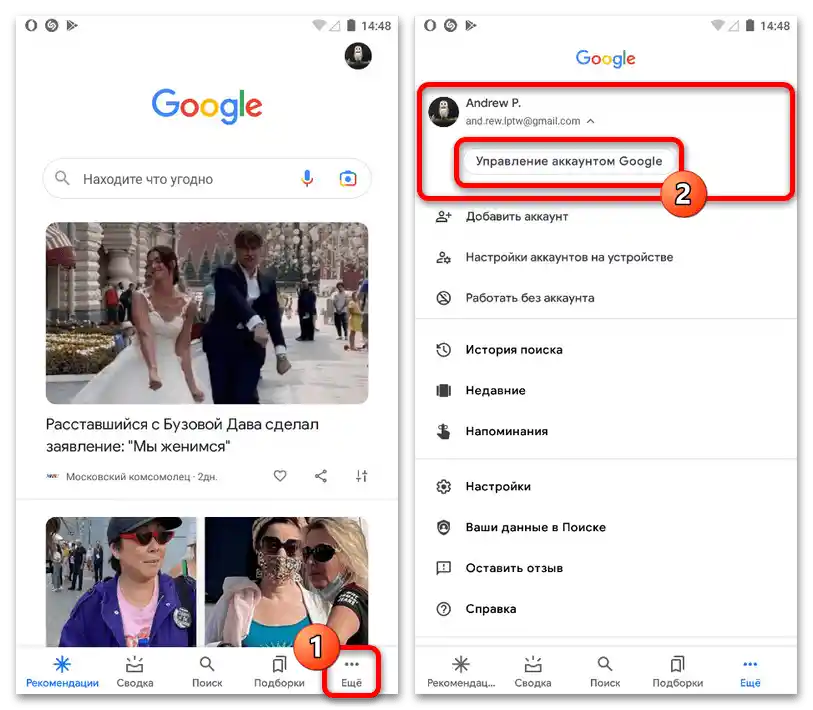The height and width of the screenshot is (710, 813).
Task: Tap Andrew P. profile picture in menu
Action: [443, 112]
